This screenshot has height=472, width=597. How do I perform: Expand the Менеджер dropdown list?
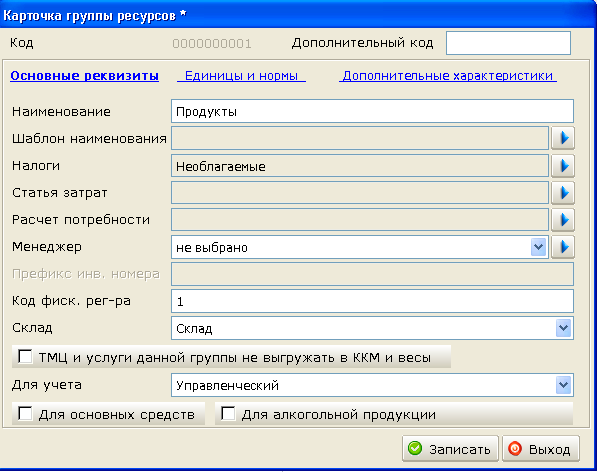[x=538, y=247]
